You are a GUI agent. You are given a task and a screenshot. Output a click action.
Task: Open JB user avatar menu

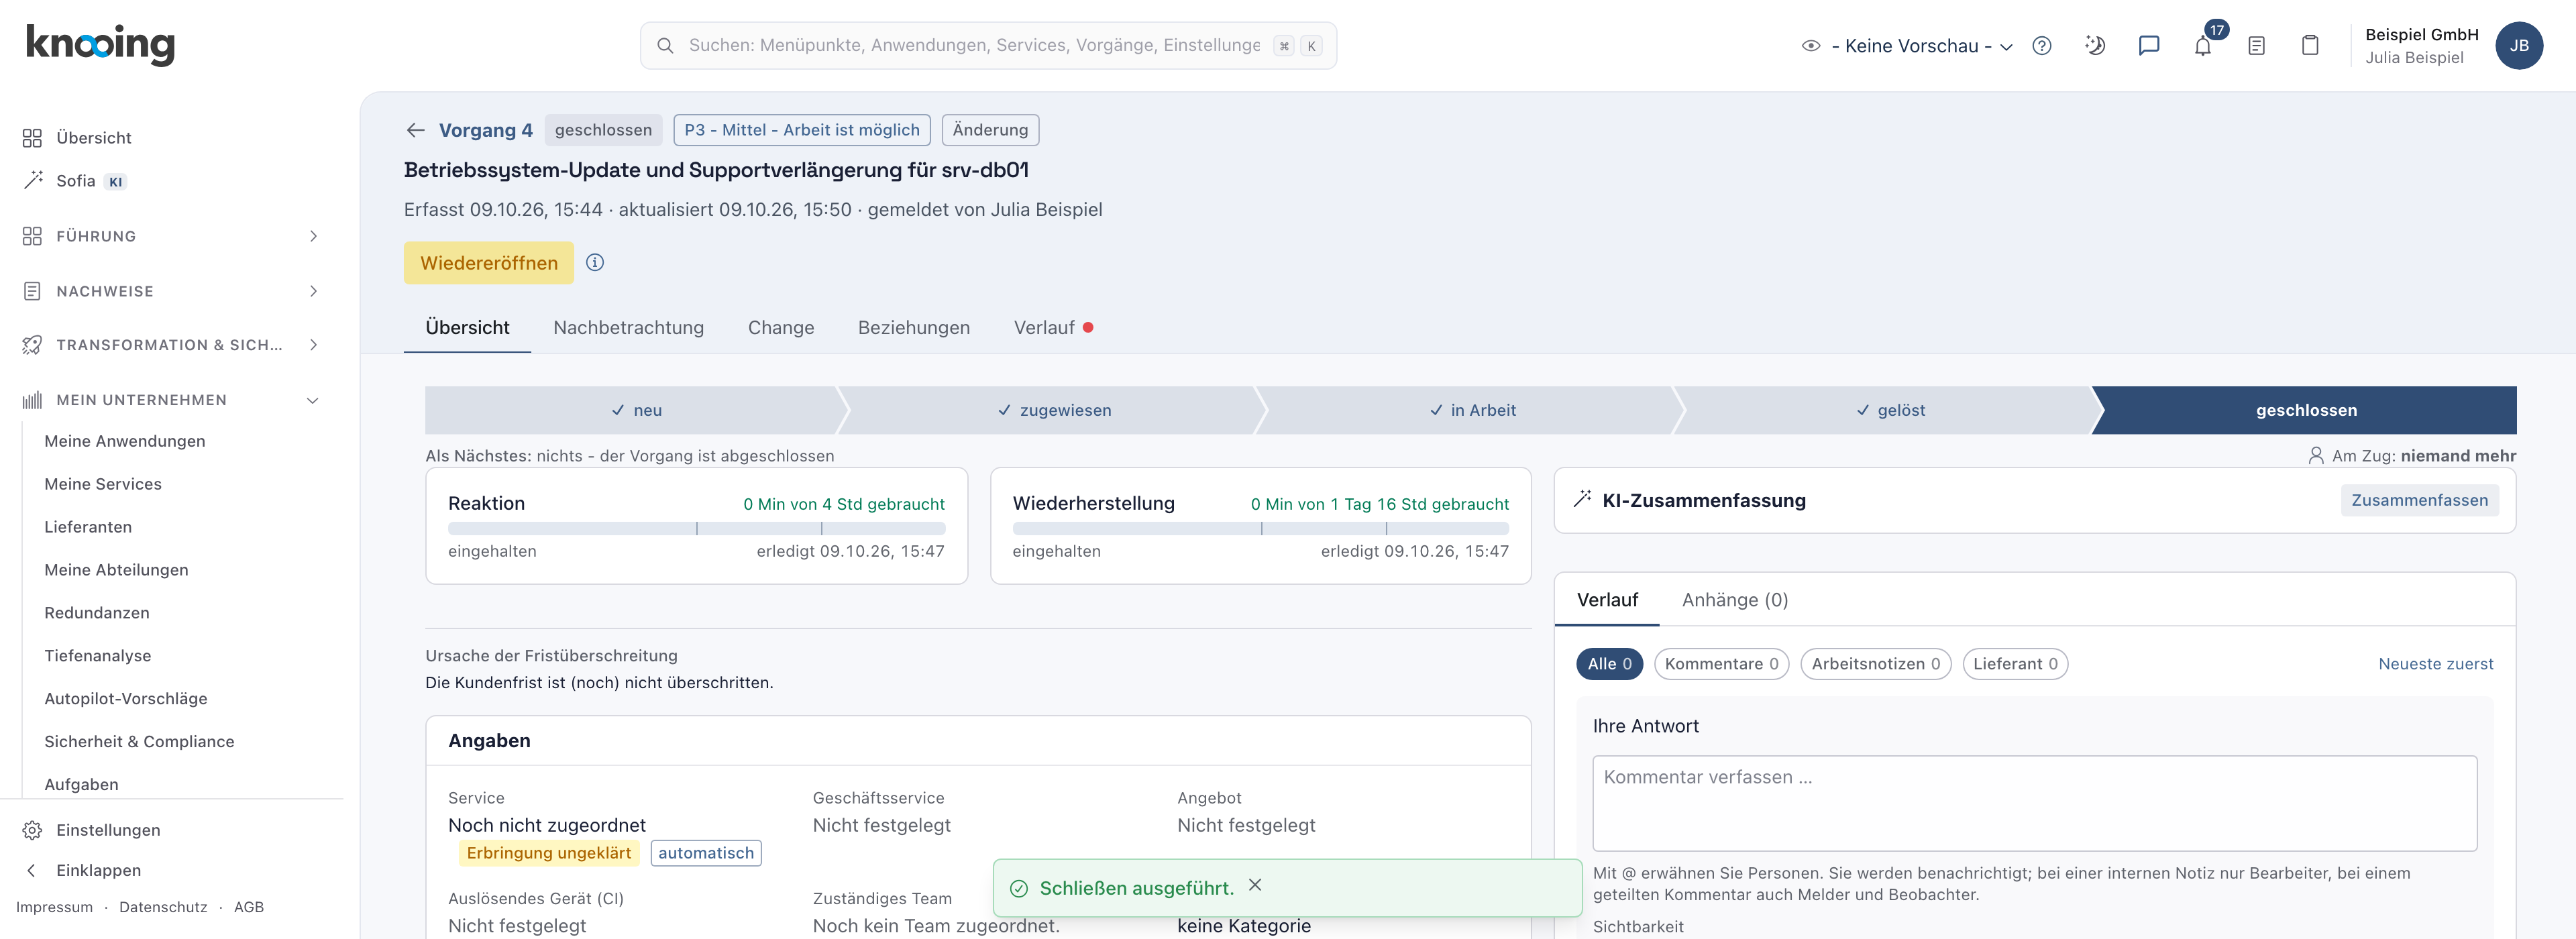pyautogui.click(x=2518, y=46)
